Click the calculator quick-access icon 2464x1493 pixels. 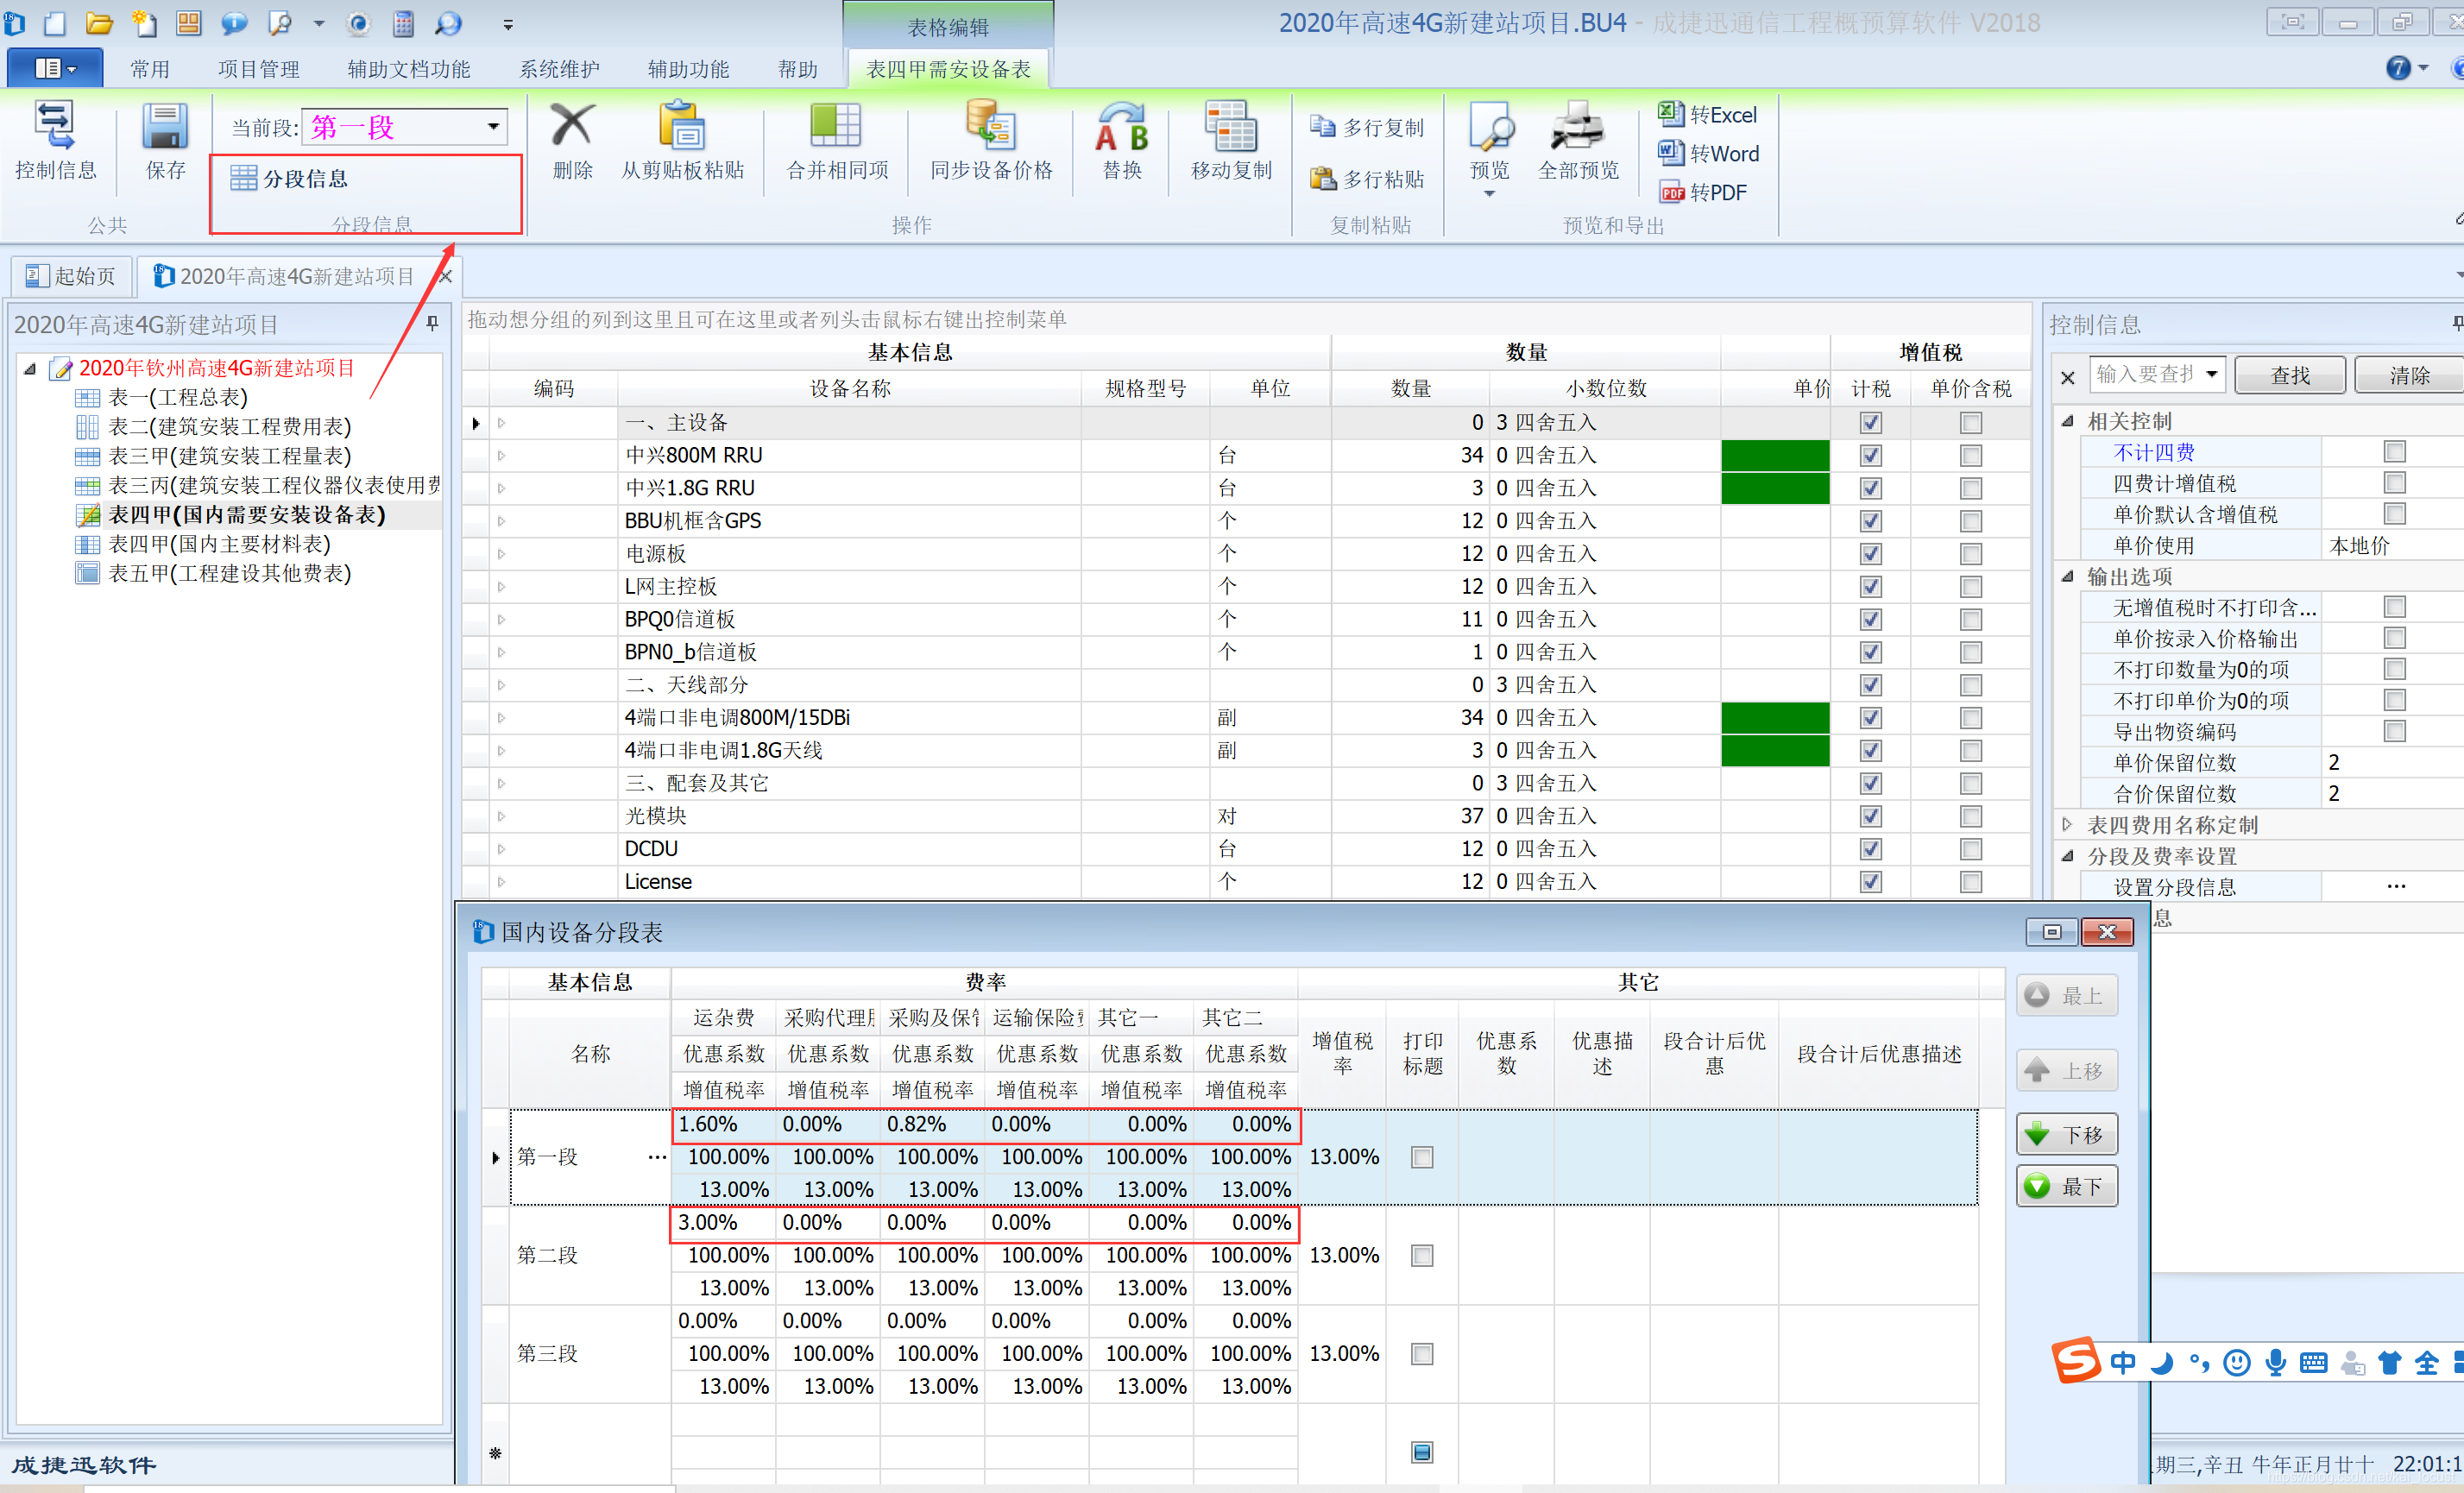tap(403, 23)
